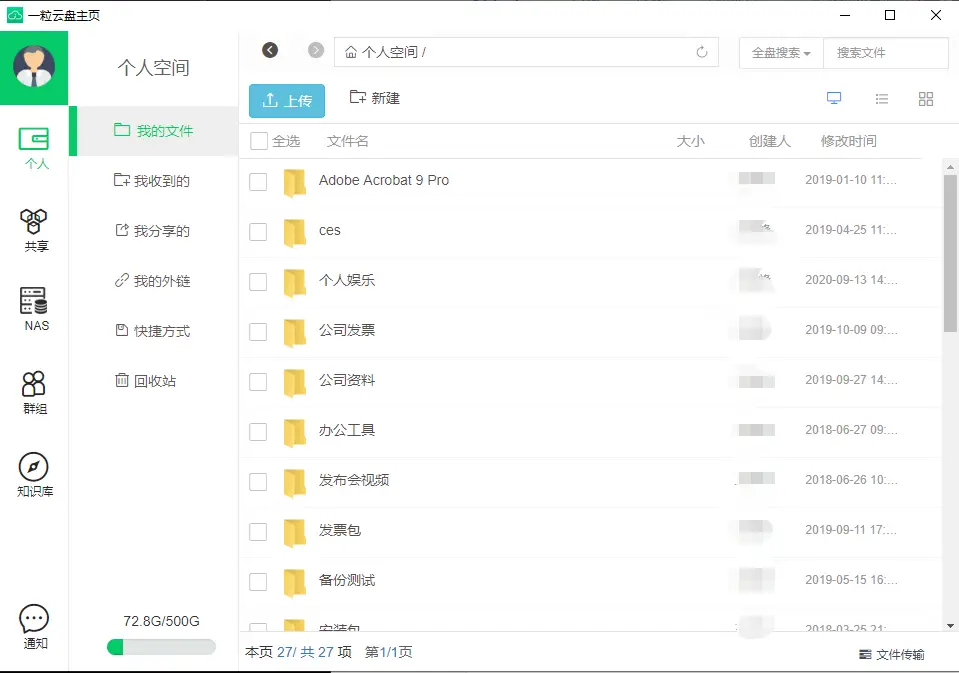Check the 办公工具 row checkbox
The width and height of the screenshot is (959, 673).
(258, 433)
